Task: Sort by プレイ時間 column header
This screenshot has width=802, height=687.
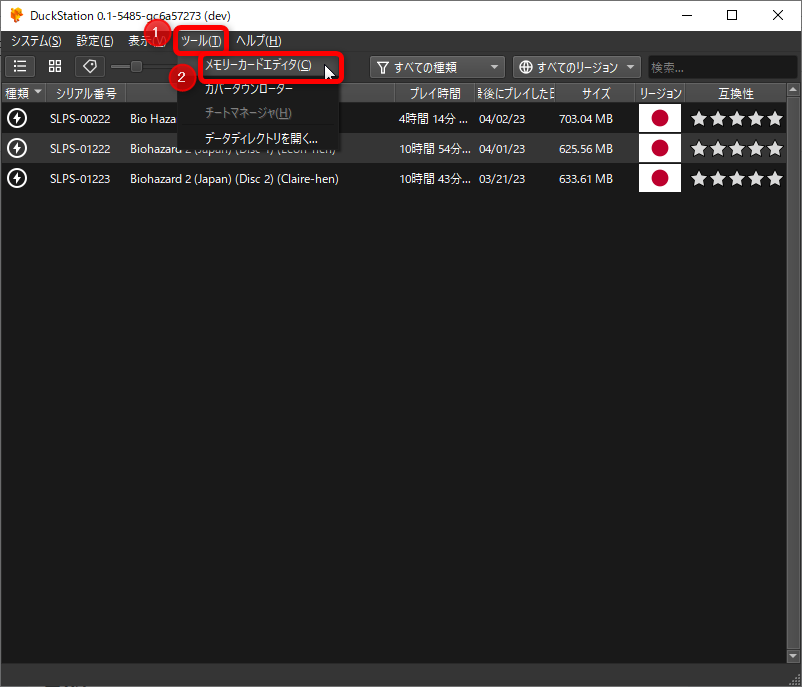Action: click(435, 93)
